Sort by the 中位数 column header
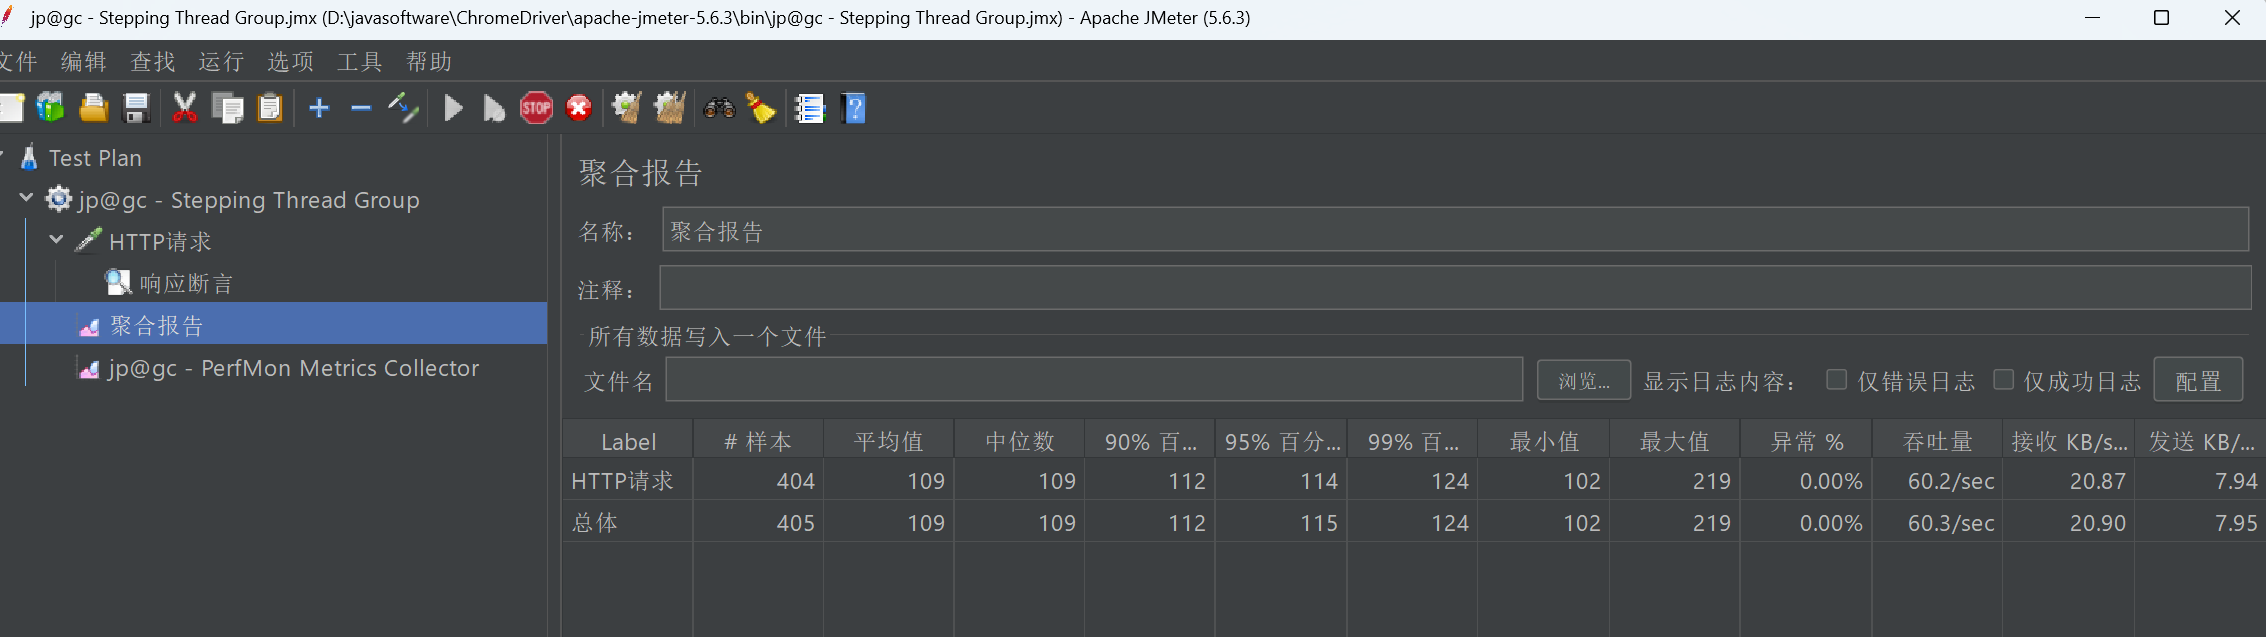Image resolution: width=2266 pixels, height=637 pixels. coord(1020,442)
